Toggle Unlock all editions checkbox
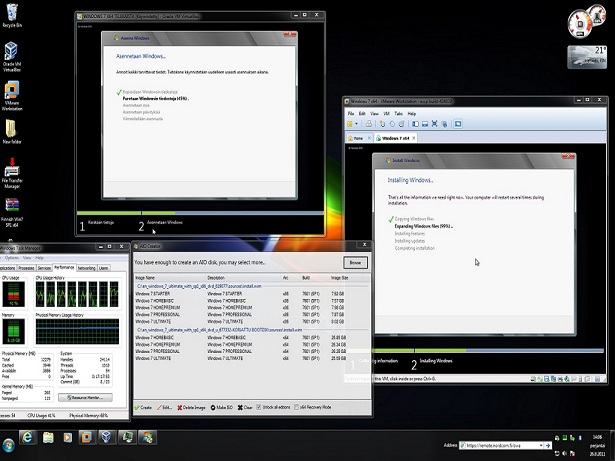This screenshot has height=461, width=615. tap(259, 407)
